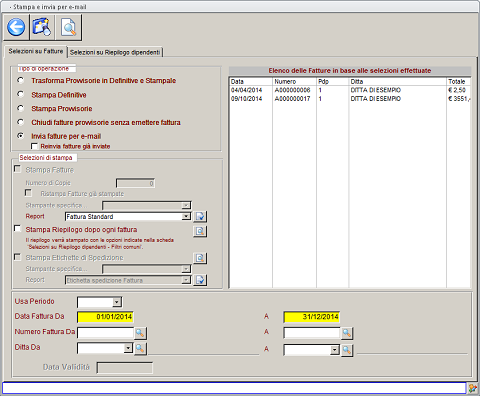
Task: Click the Numero di Copie field
Action: [135, 183]
